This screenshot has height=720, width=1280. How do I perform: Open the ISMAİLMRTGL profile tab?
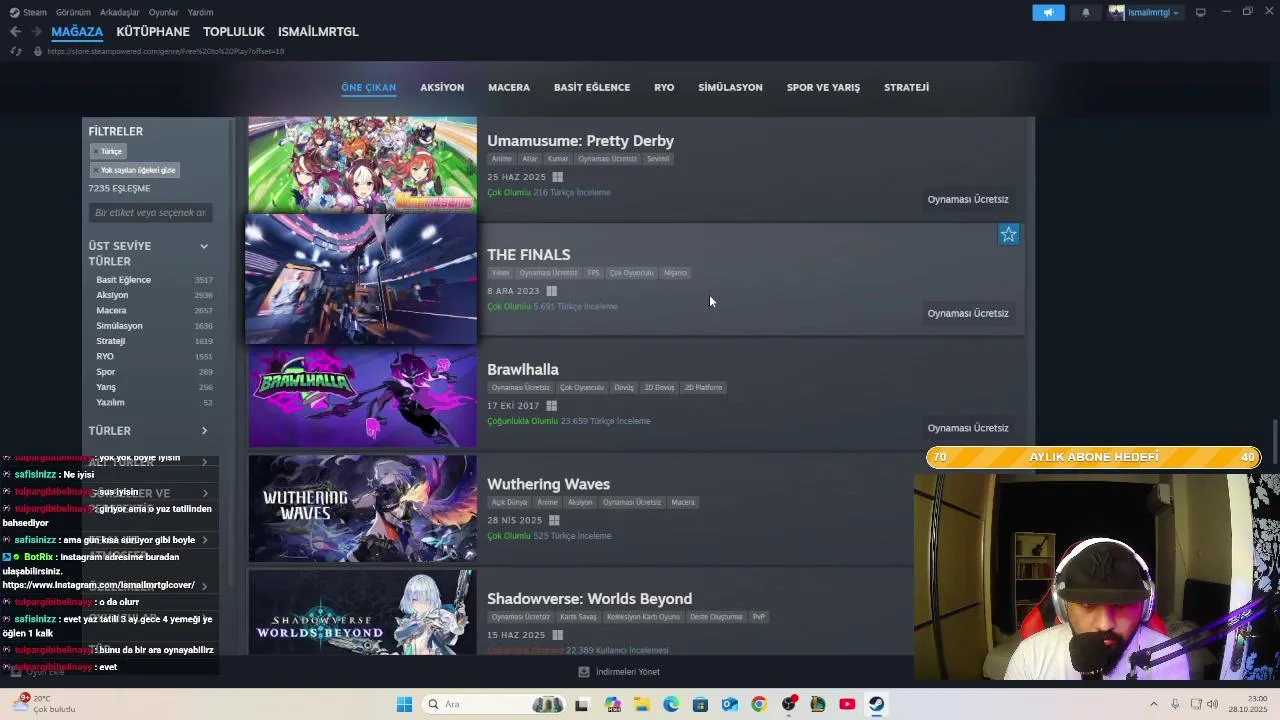(x=318, y=32)
